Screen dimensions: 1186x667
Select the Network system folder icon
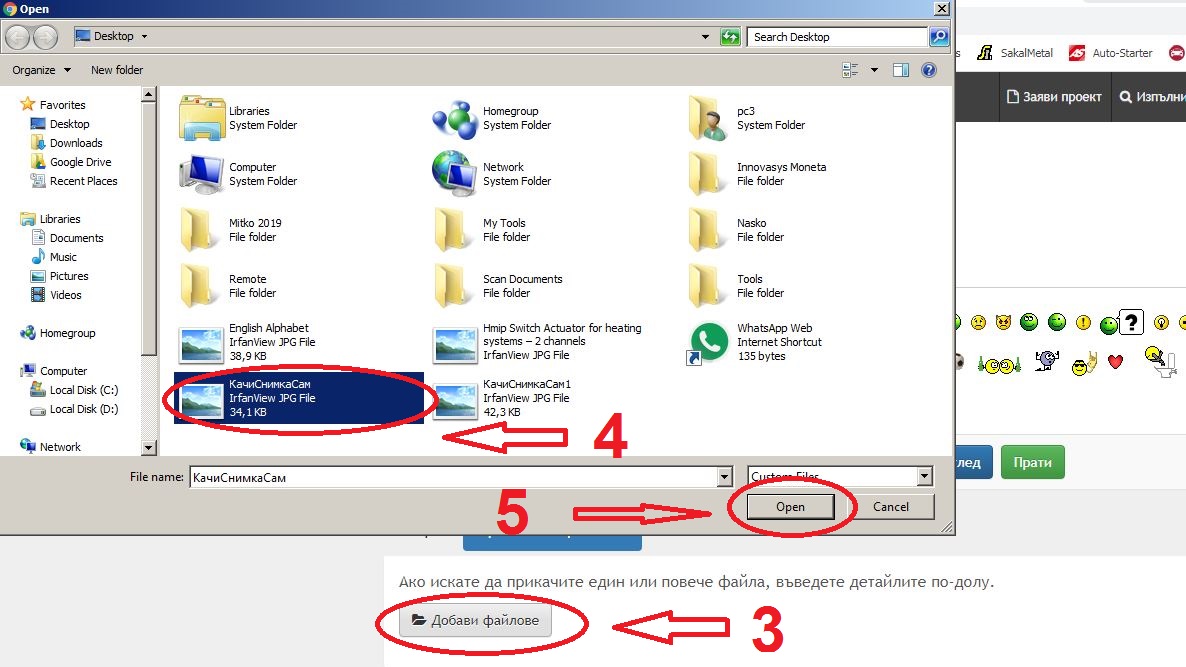455,174
